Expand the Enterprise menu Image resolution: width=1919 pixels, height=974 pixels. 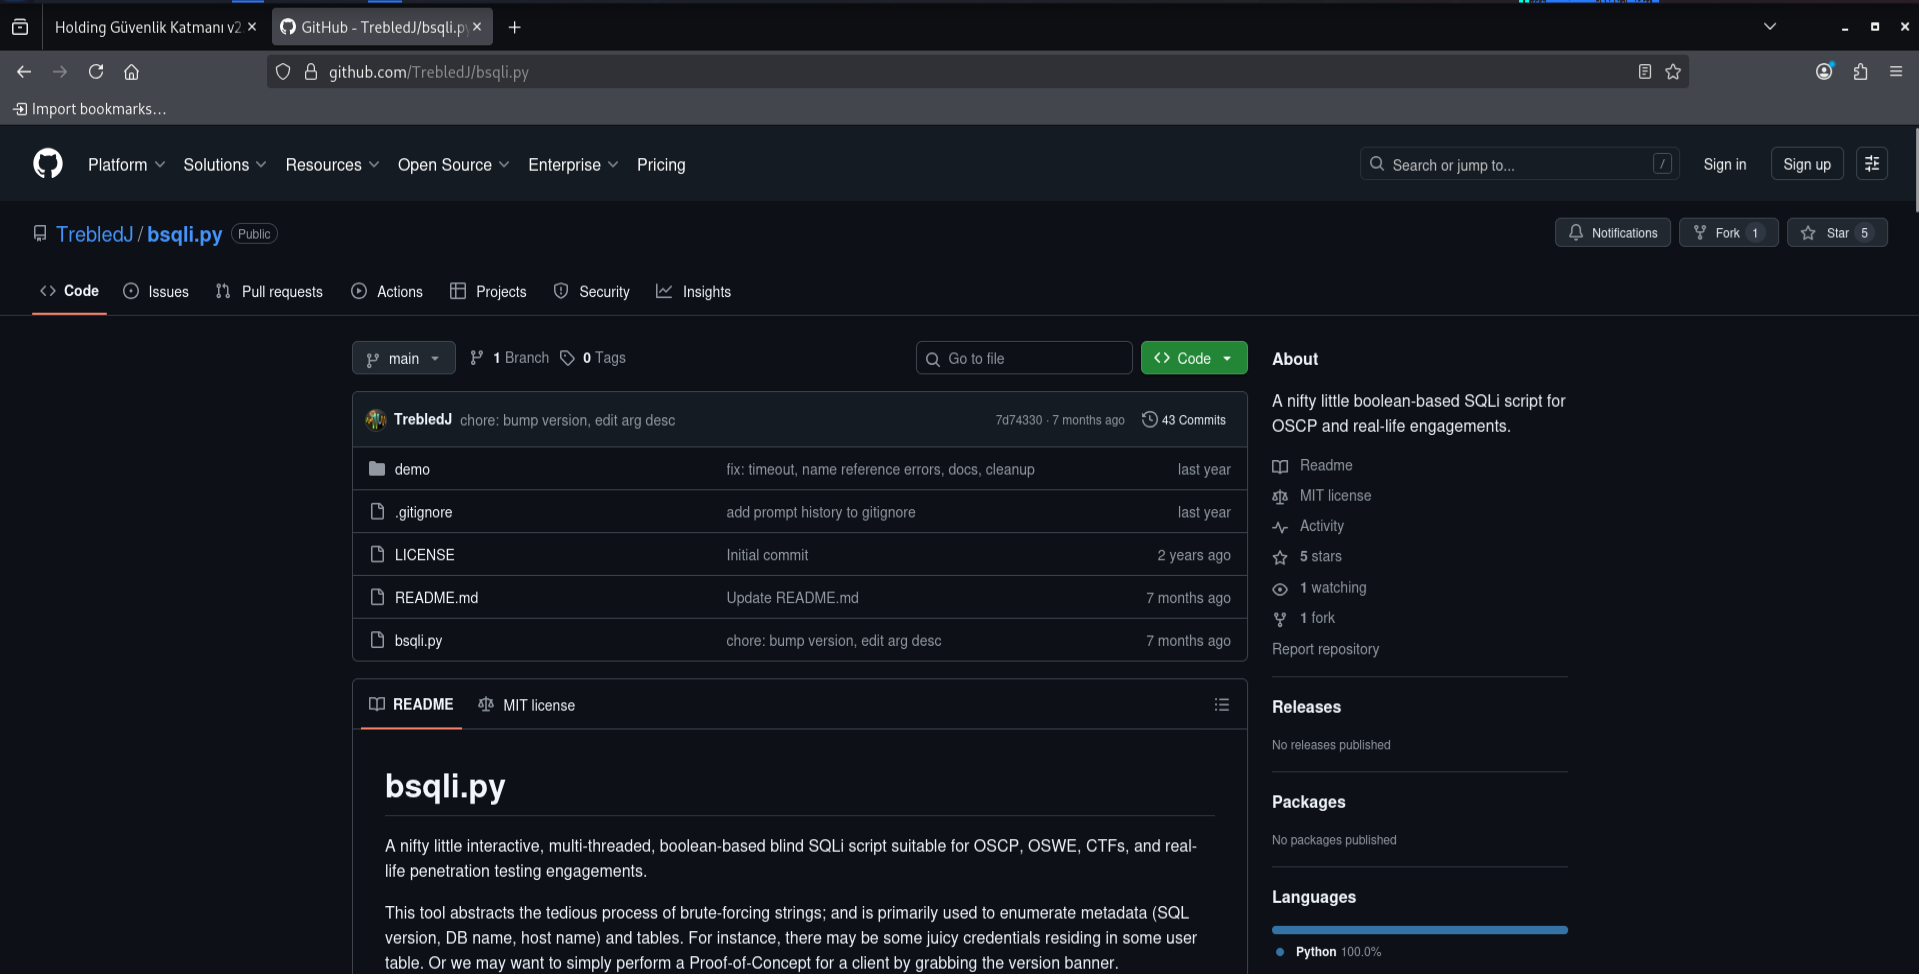coord(573,165)
